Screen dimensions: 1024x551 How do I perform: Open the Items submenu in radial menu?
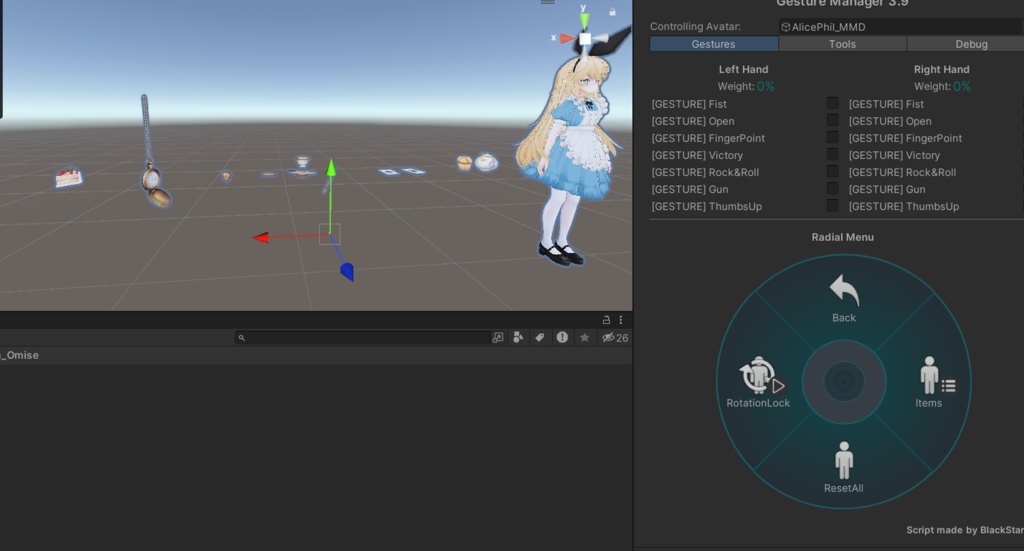click(929, 383)
